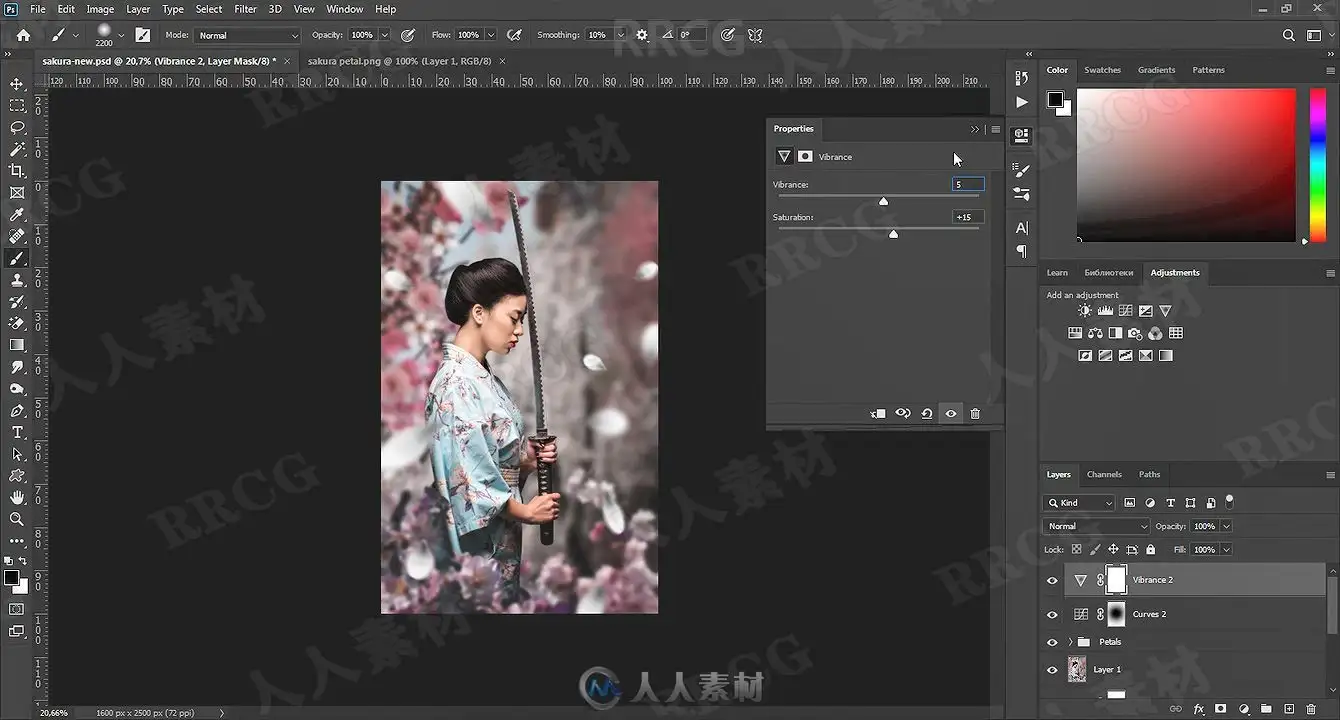This screenshot has width=1340, height=720.
Task: Open the Filter menu
Action: click(x=245, y=9)
